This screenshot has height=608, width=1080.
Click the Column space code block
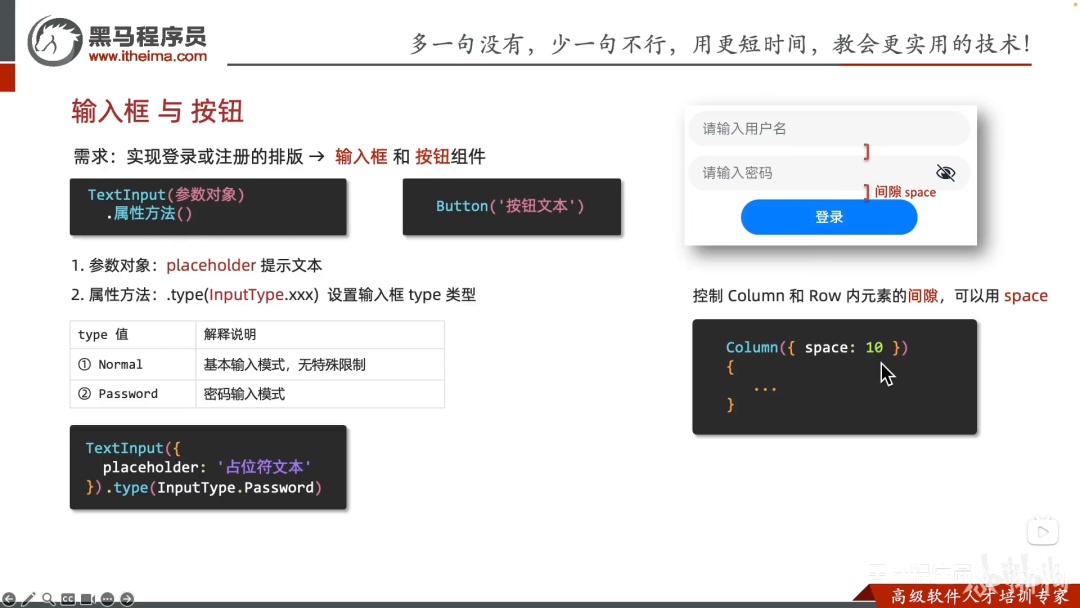[x=834, y=377]
